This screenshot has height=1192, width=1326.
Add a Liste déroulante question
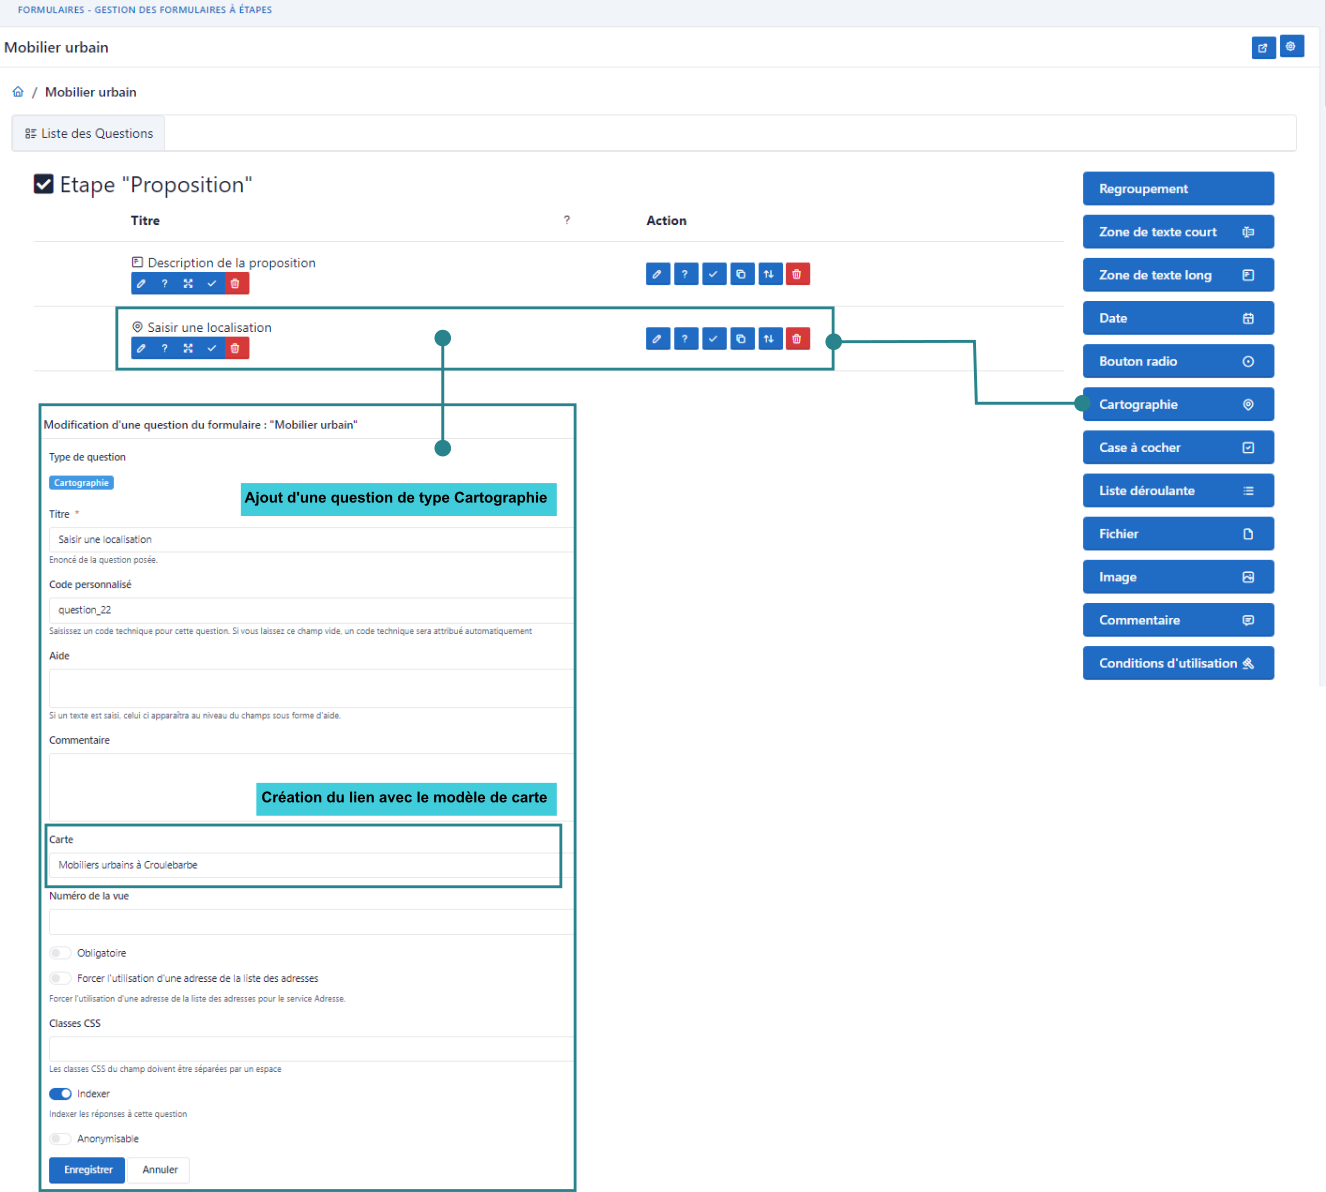[1177, 491]
